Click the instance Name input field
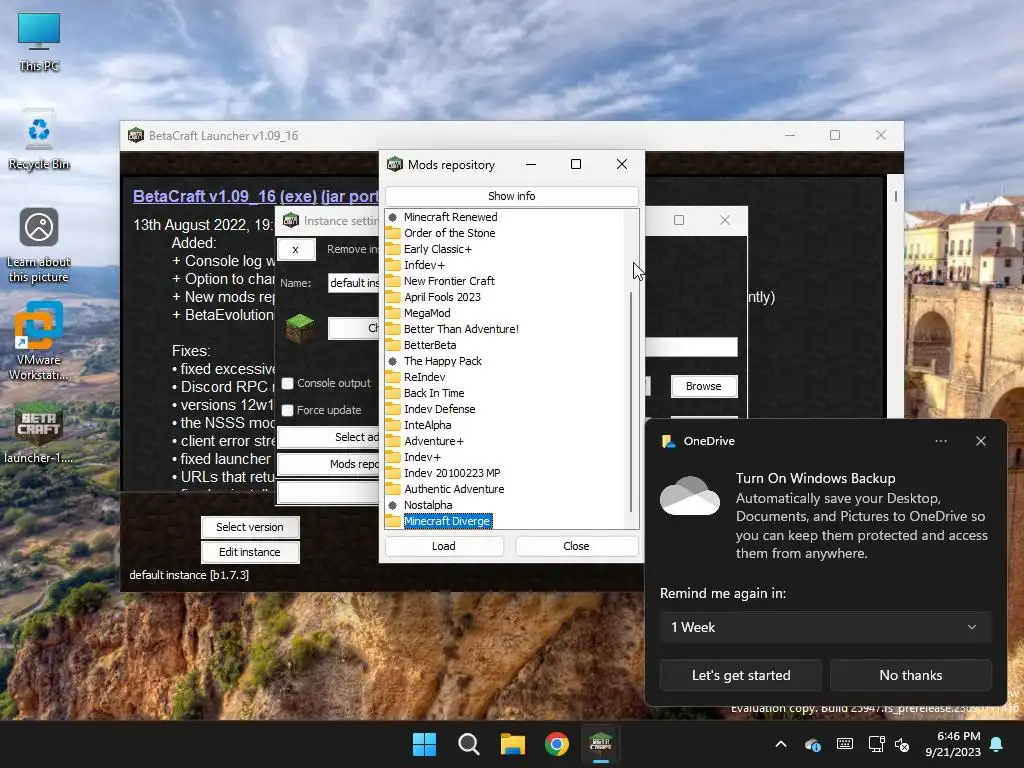The image size is (1024, 768). pyautogui.click(x=353, y=283)
